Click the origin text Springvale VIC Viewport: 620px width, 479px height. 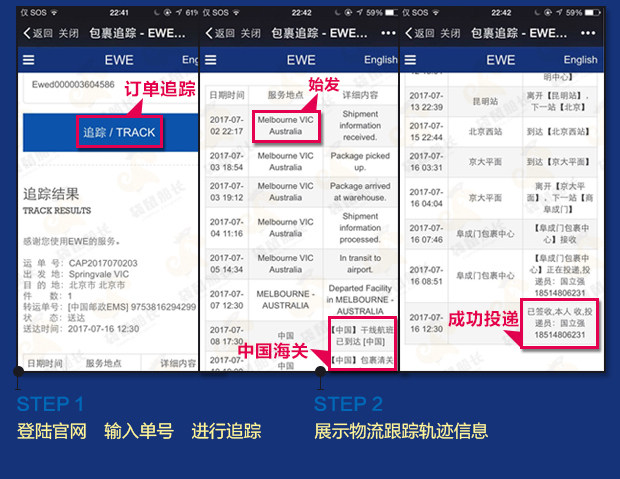[99, 274]
